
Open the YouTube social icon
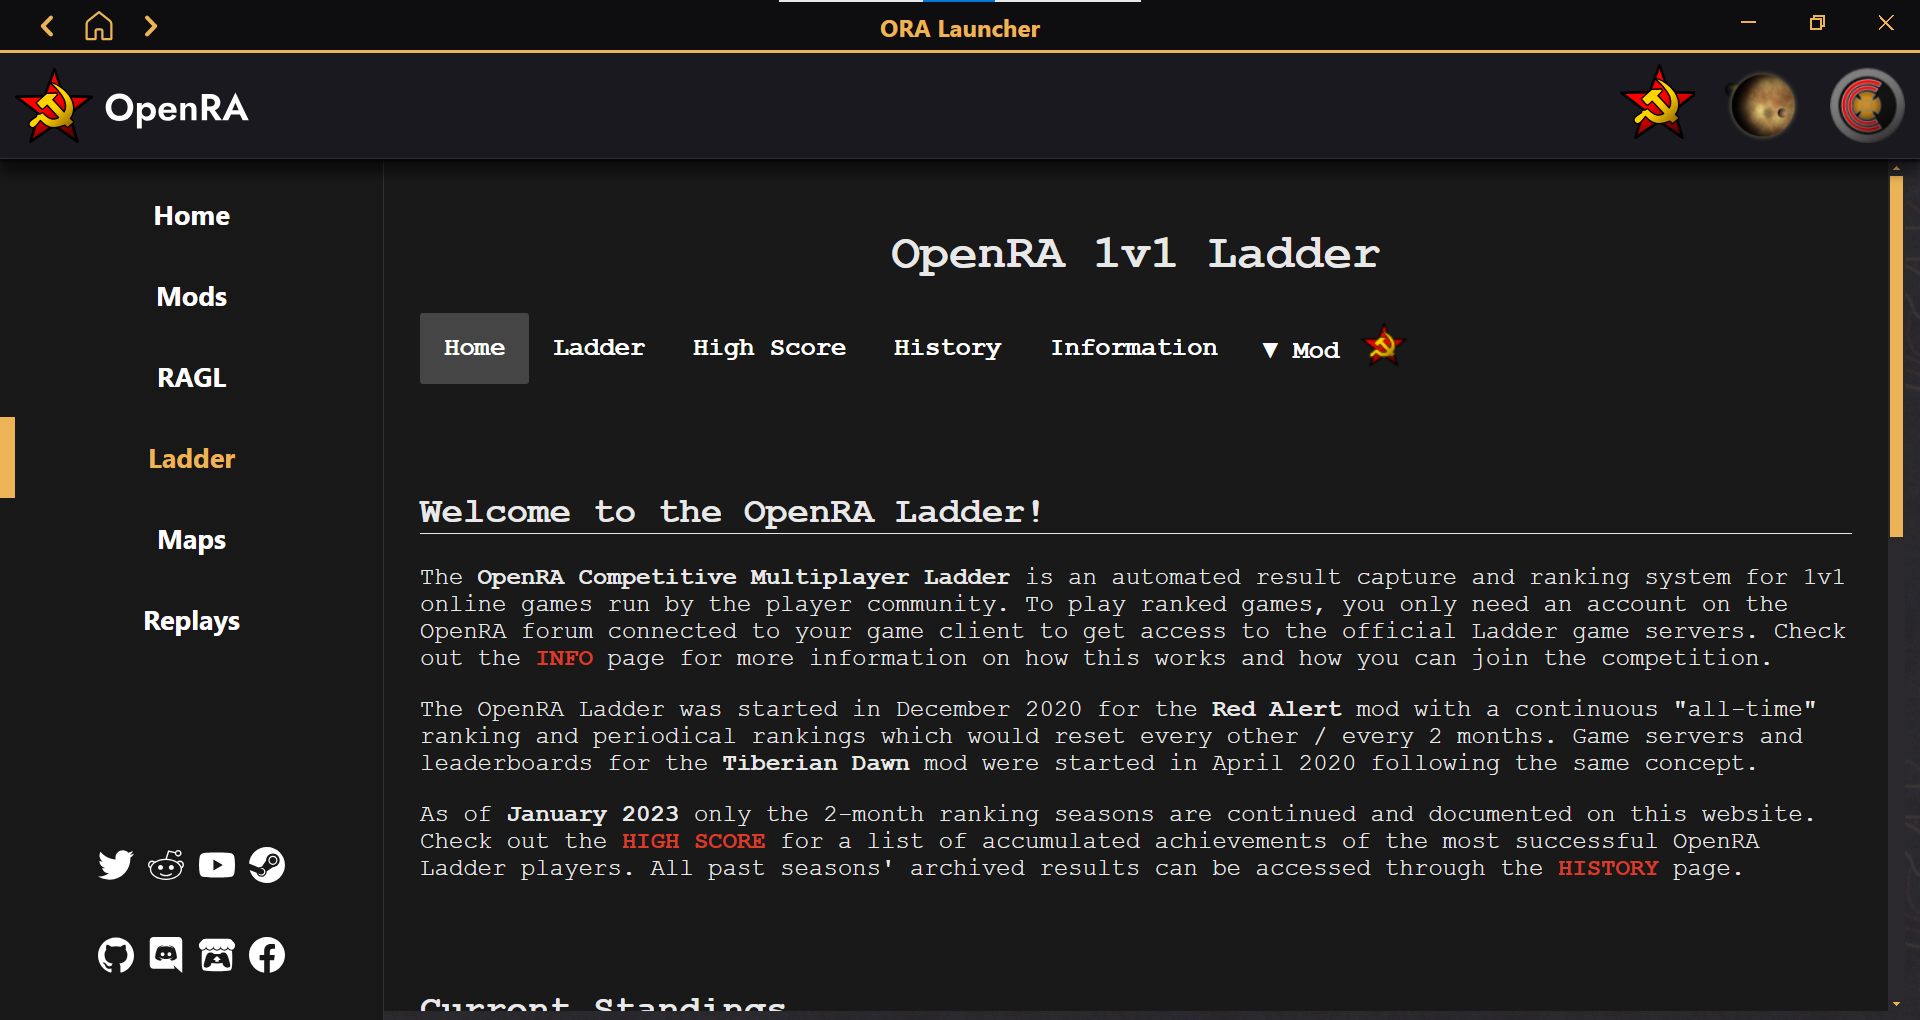217,865
